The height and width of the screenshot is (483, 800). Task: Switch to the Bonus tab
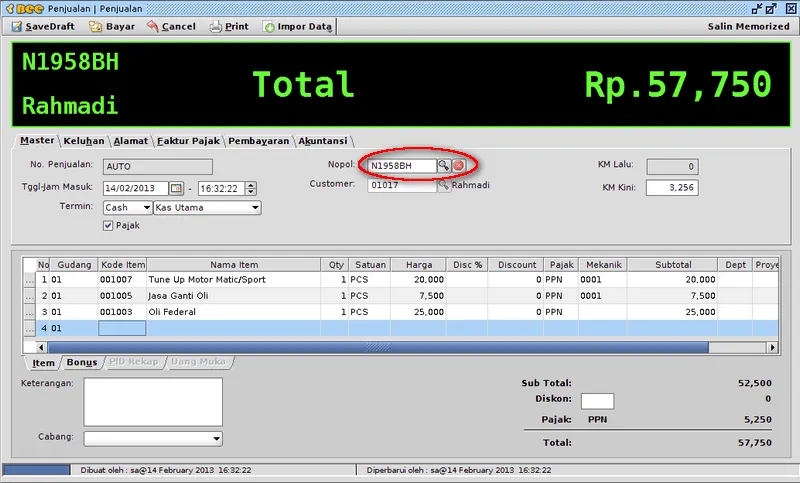[81, 362]
